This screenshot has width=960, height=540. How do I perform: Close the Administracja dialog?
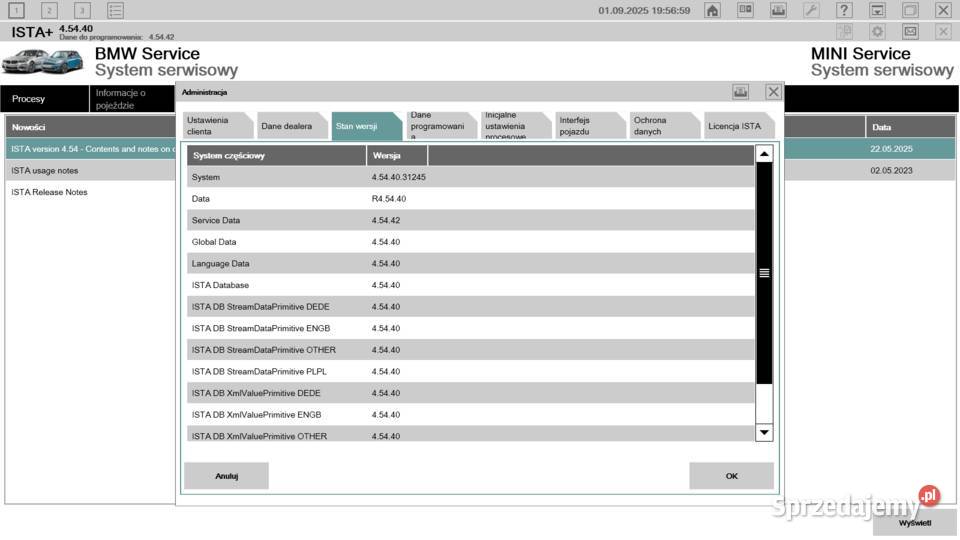[x=773, y=92]
